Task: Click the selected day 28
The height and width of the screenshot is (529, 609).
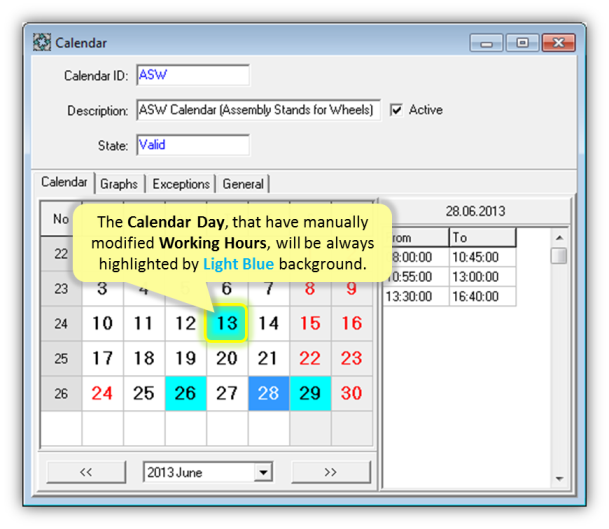Action: coord(269,393)
